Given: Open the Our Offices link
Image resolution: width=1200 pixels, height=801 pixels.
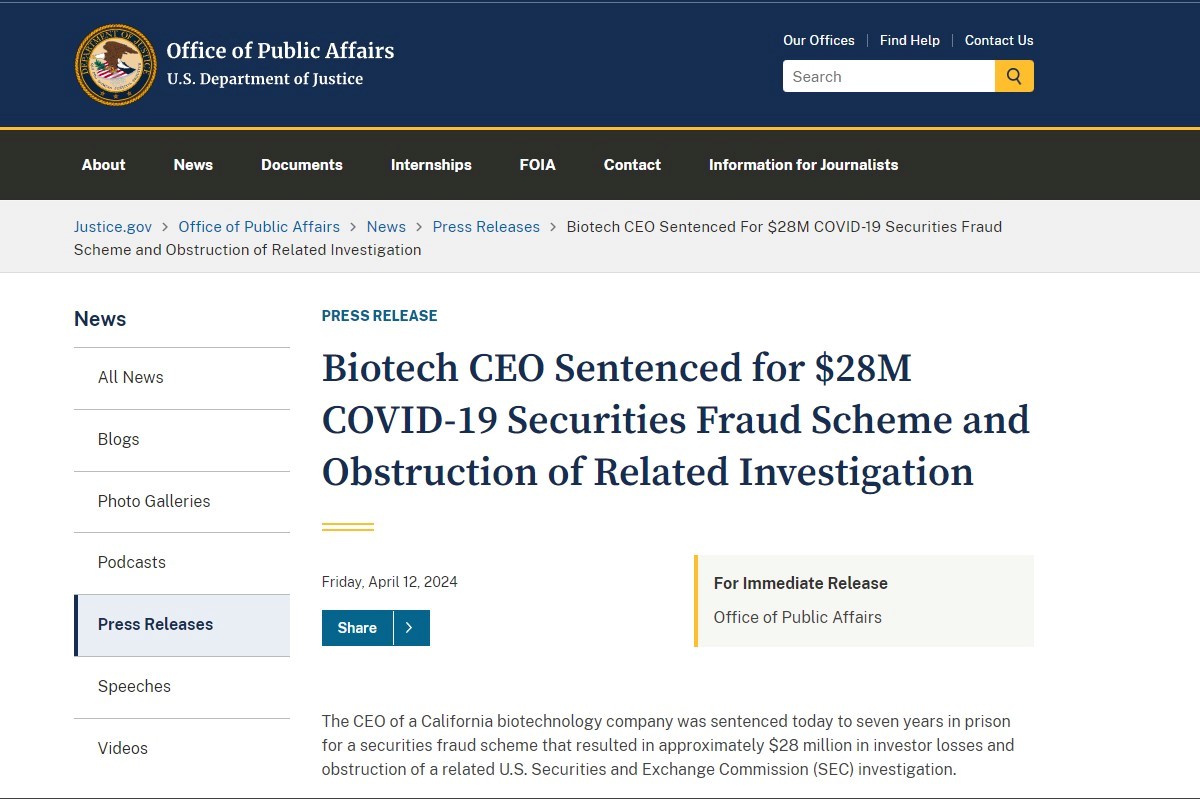Looking at the screenshot, I should pyautogui.click(x=819, y=40).
